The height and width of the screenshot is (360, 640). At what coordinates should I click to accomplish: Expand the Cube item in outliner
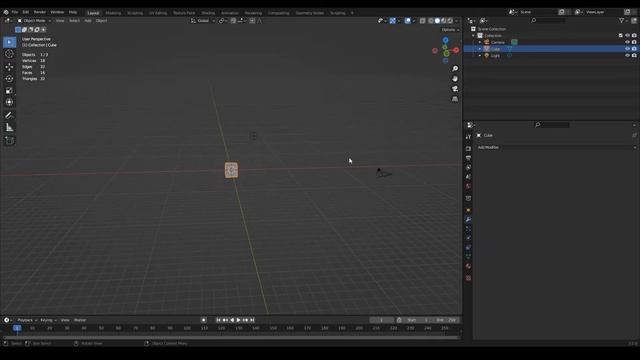480,49
